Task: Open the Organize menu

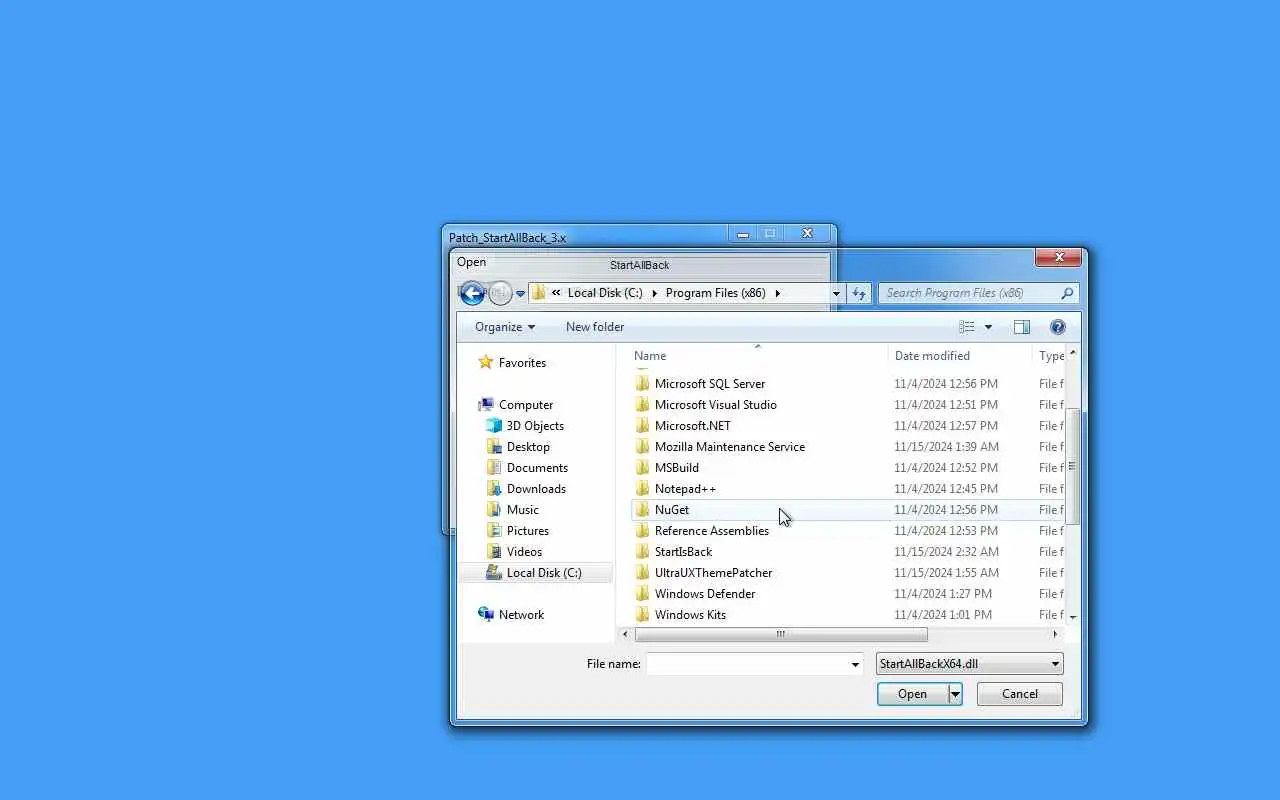Action: coord(505,327)
